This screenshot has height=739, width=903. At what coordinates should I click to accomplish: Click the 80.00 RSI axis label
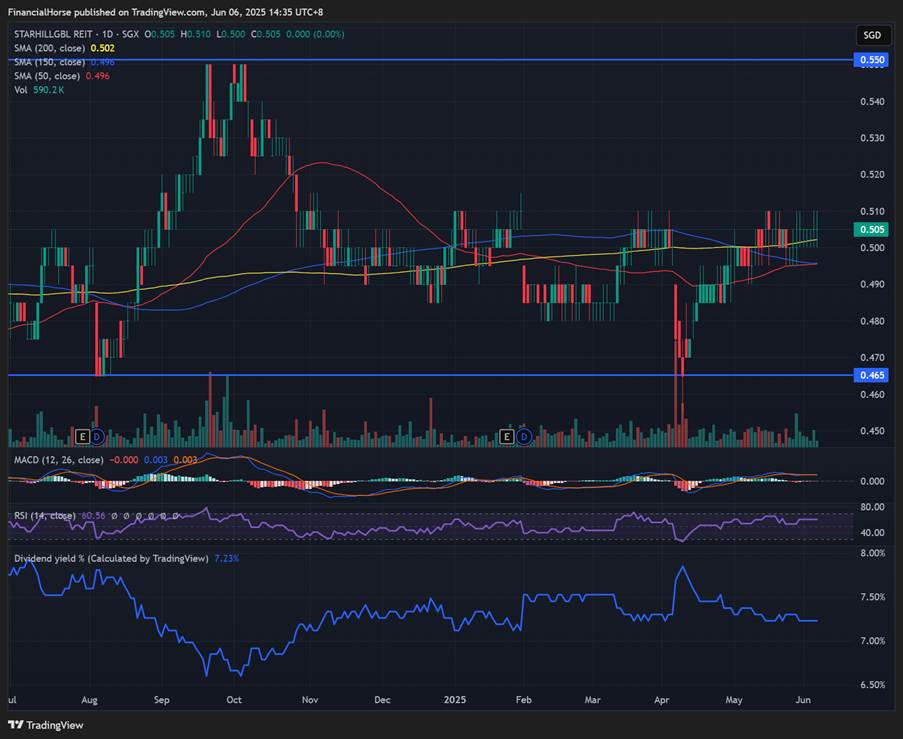tap(872, 507)
